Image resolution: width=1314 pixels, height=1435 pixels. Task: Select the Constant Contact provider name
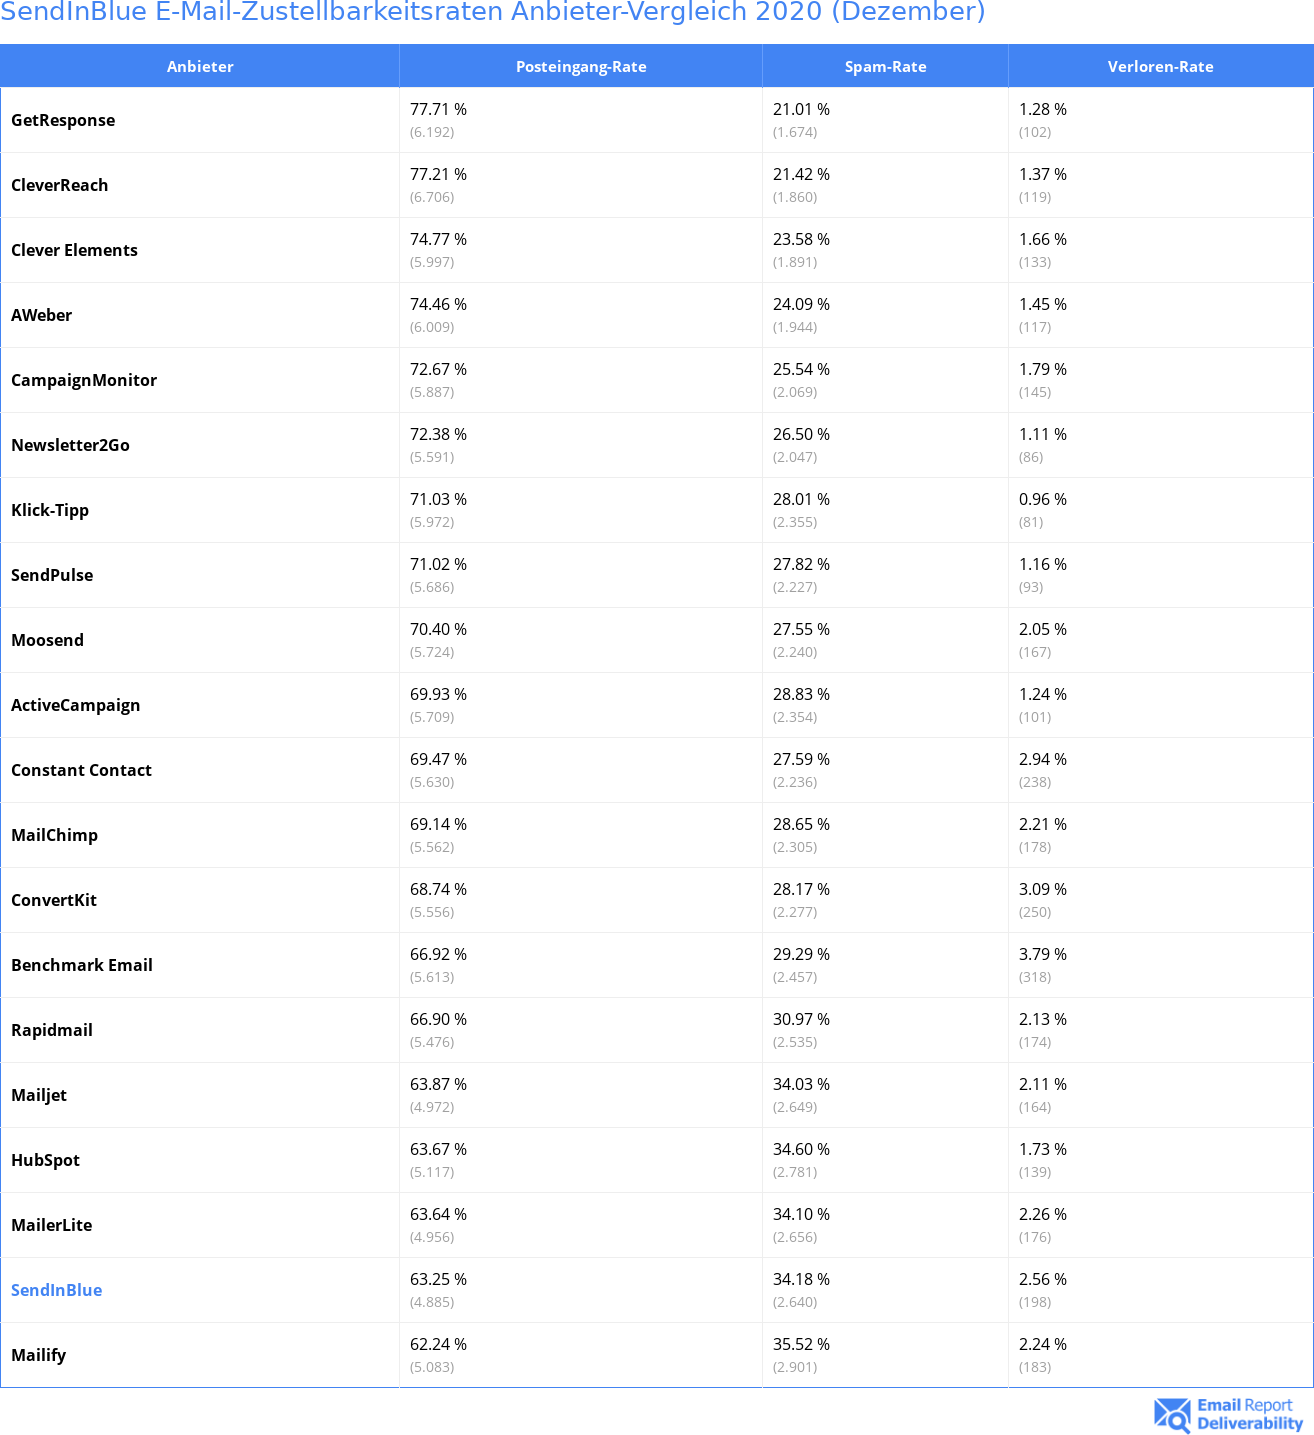(82, 770)
